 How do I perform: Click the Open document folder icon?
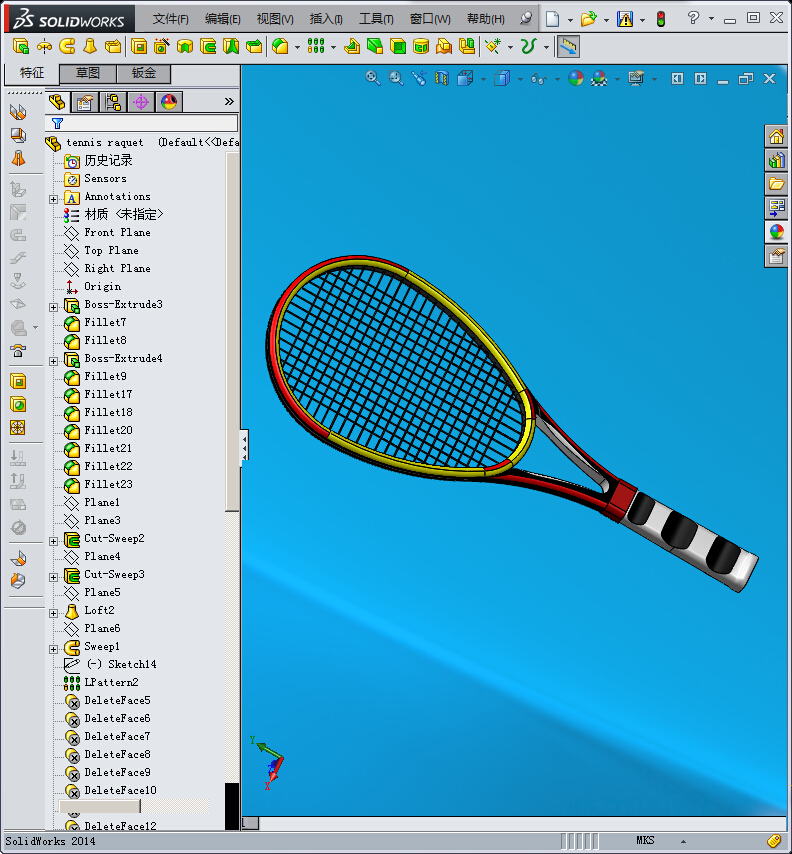[589, 19]
